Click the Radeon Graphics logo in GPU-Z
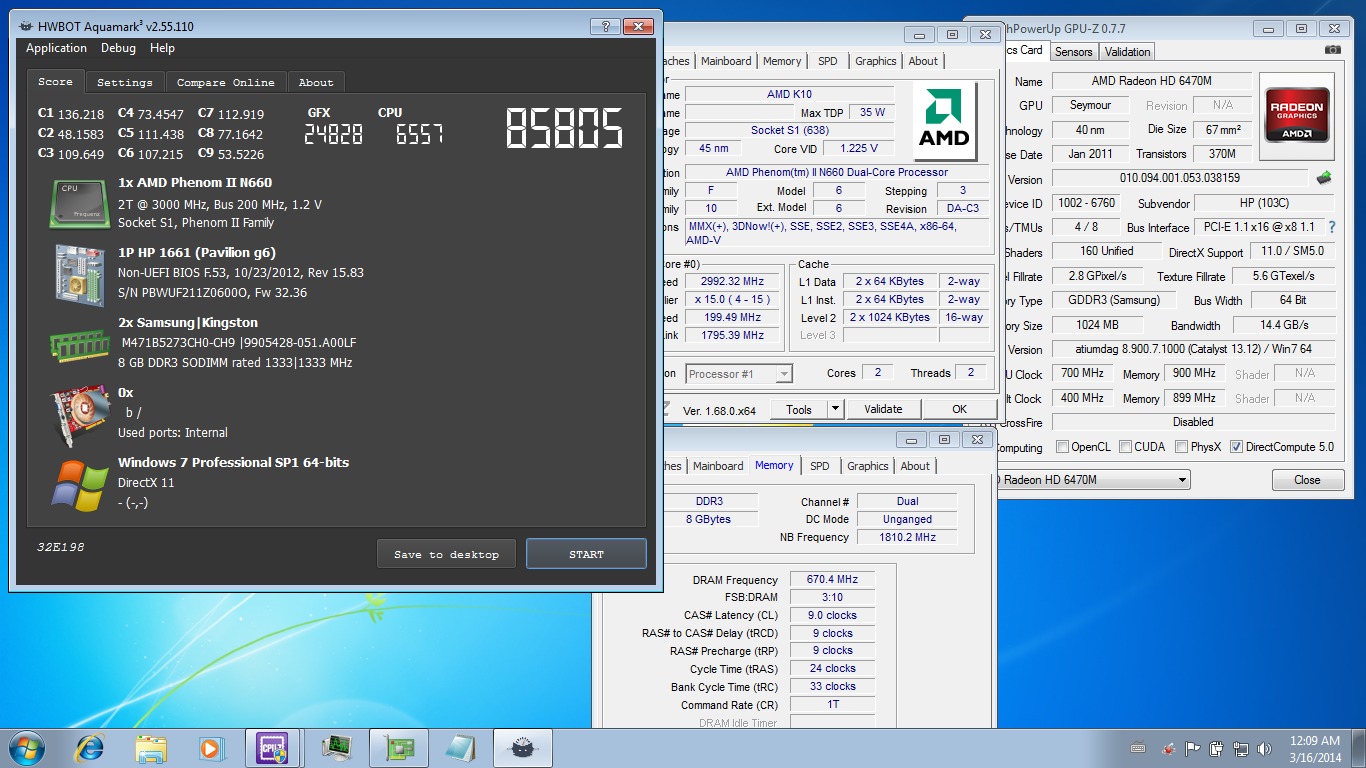 tap(1297, 118)
